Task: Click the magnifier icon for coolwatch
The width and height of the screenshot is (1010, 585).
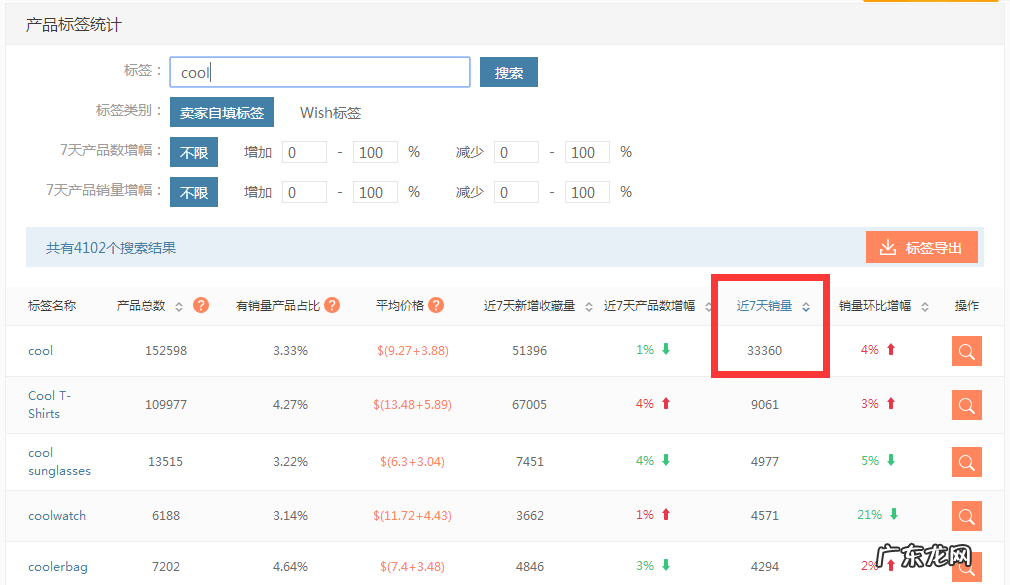Action: coord(965,516)
